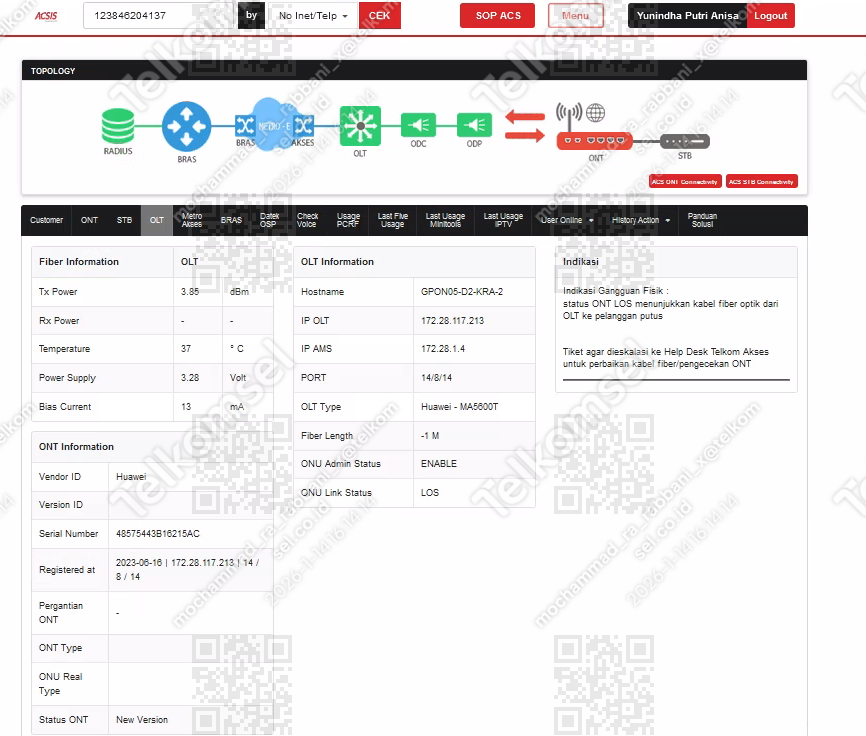Screen dimensions: 866x736
Task: Click the globe icon above ONT
Action: click(595, 113)
